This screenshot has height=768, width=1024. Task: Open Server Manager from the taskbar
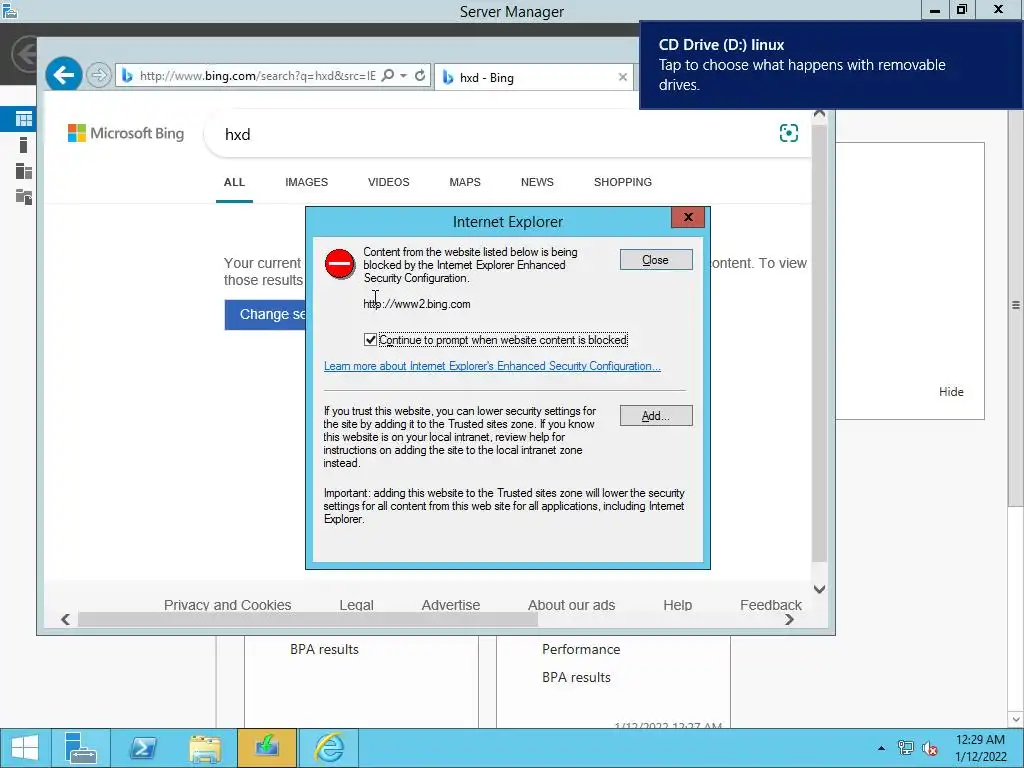(81, 748)
